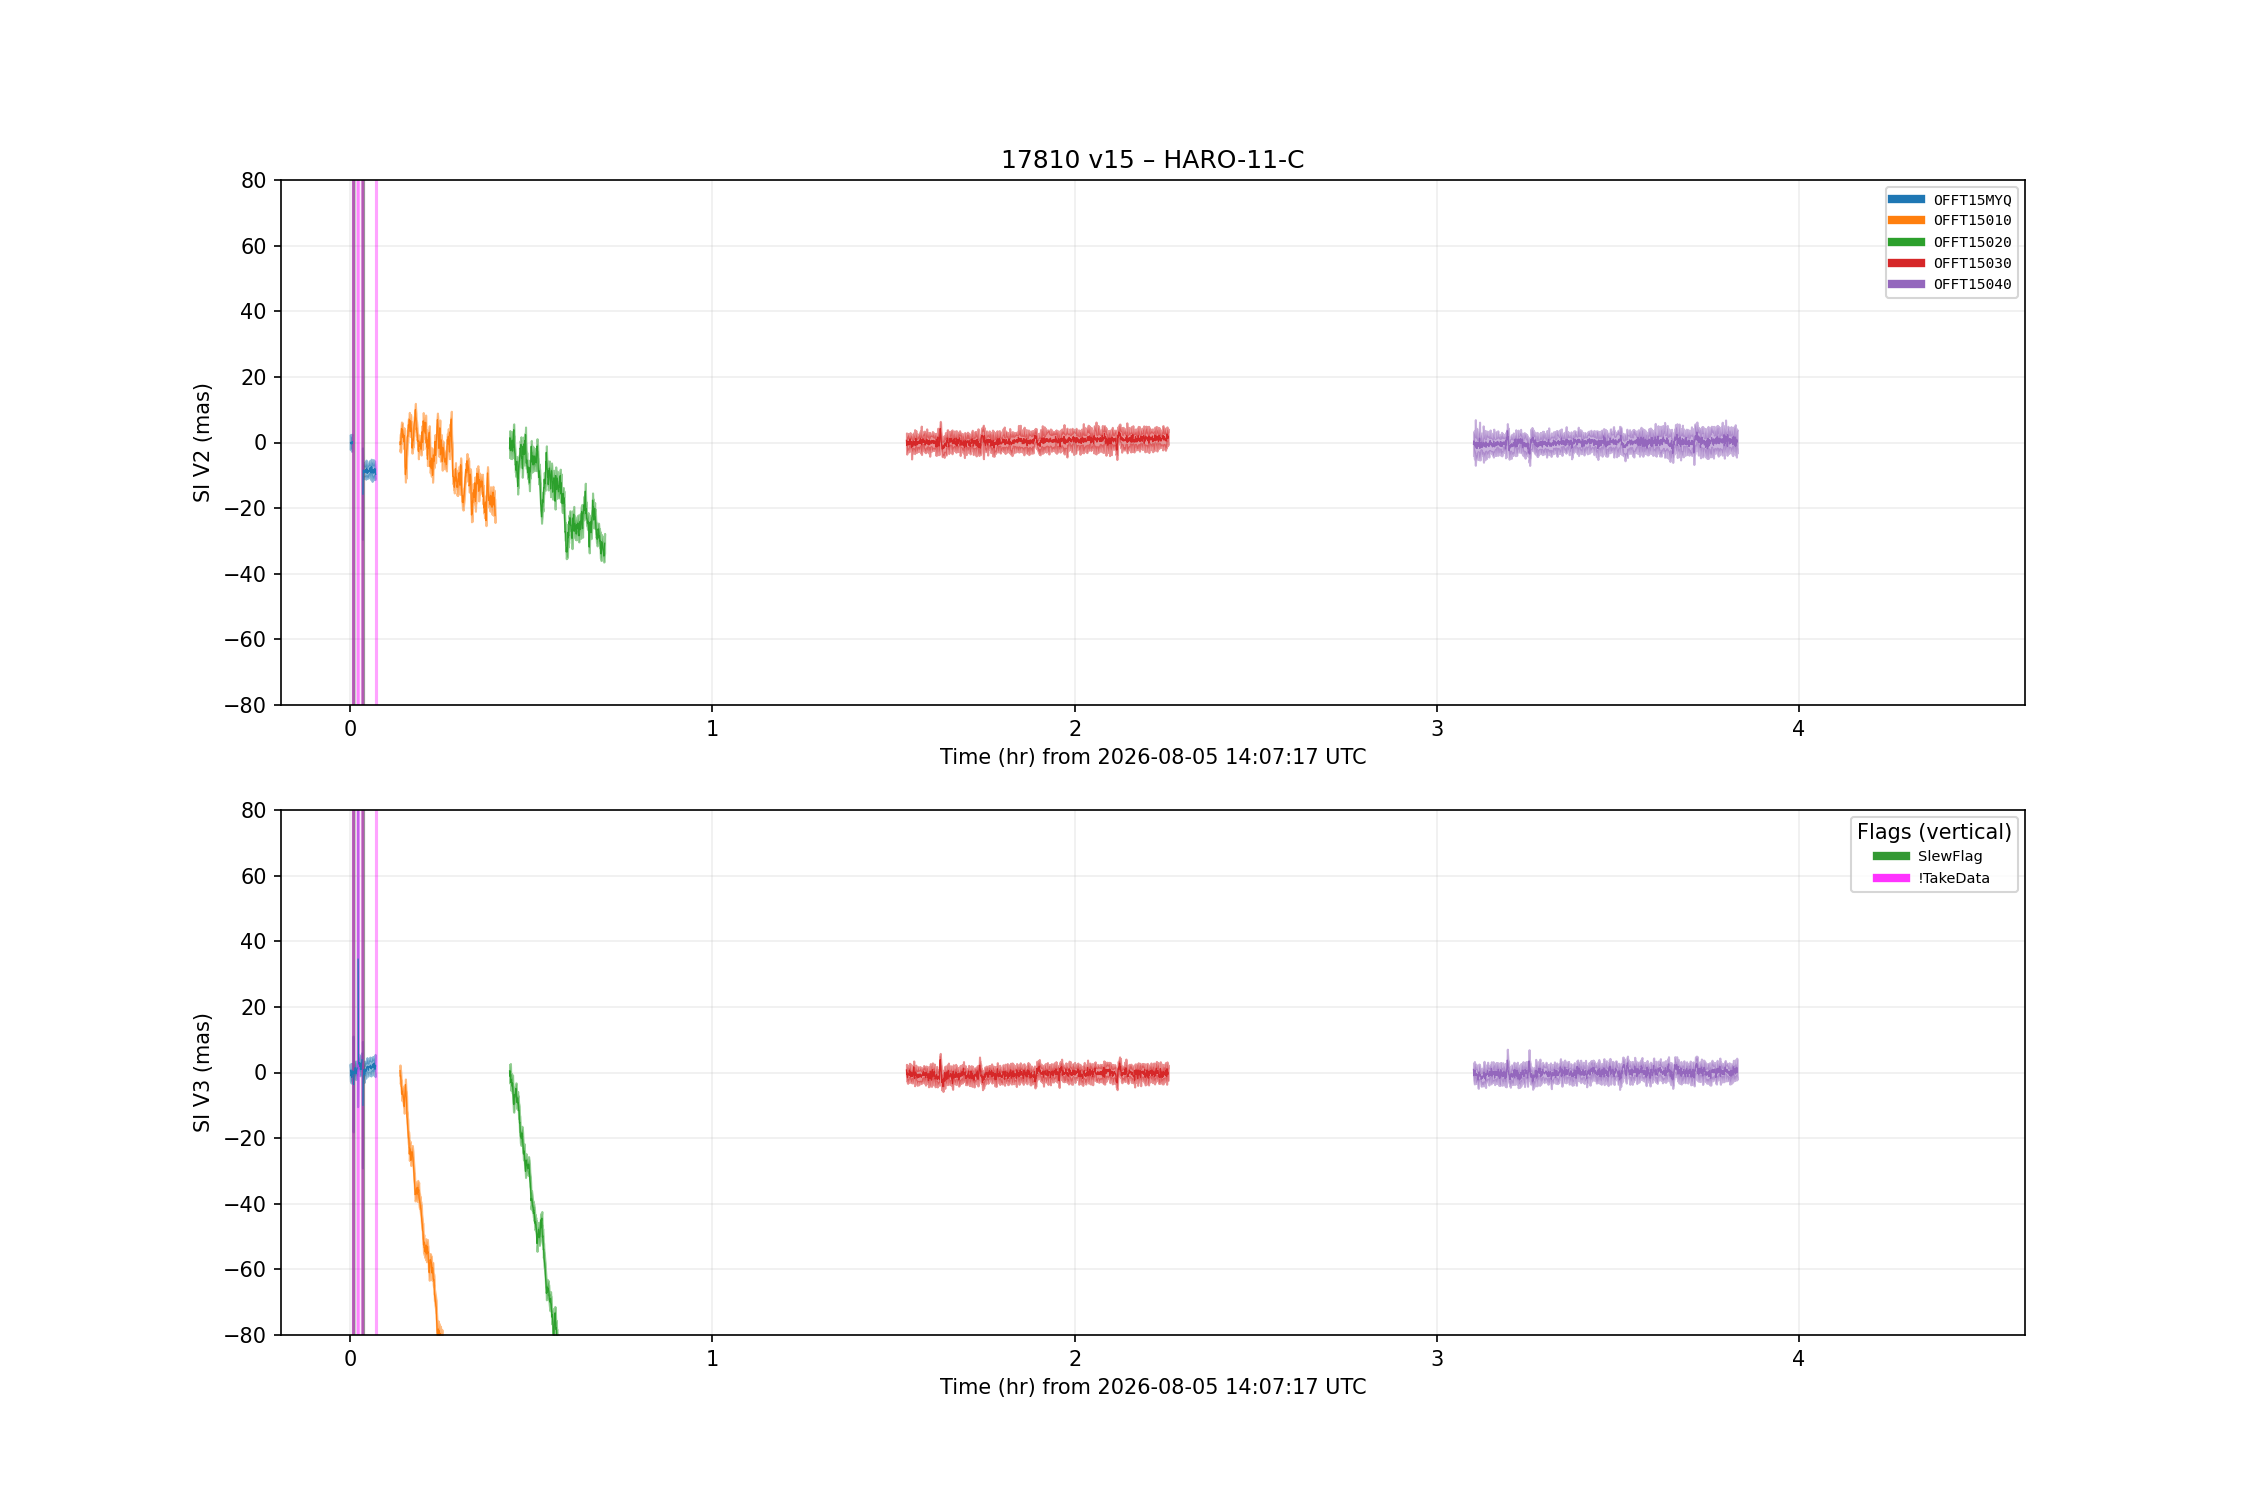Image resolution: width=2250 pixels, height=1500 pixels.
Task: Click the top plot's time axis label
Action: coord(1152,757)
